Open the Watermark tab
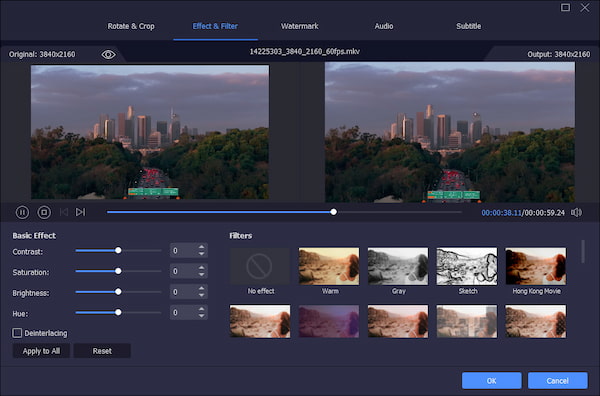 pos(300,26)
